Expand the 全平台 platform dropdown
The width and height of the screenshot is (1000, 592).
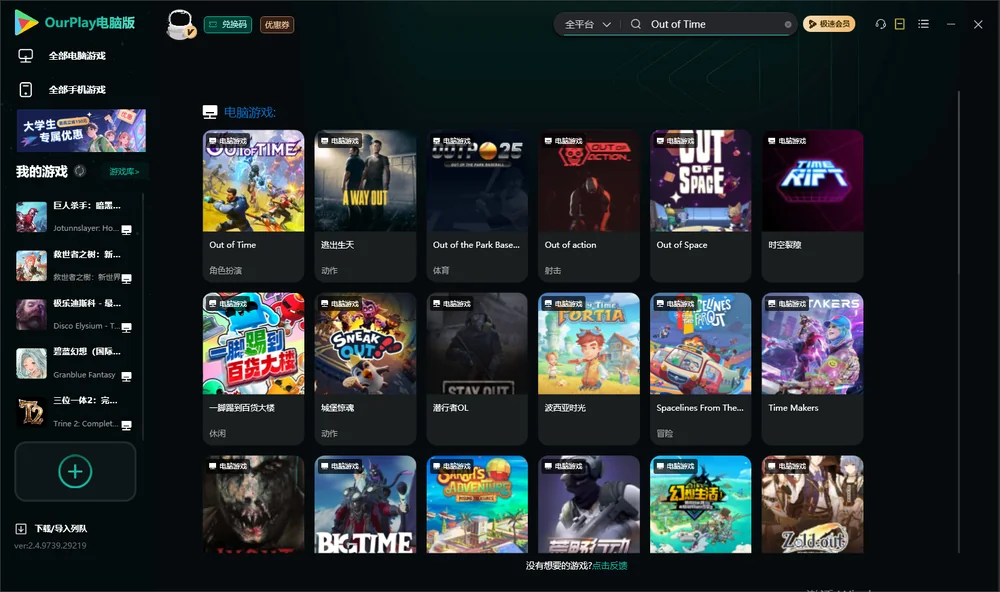pyautogui.click(x=587, y=24)
